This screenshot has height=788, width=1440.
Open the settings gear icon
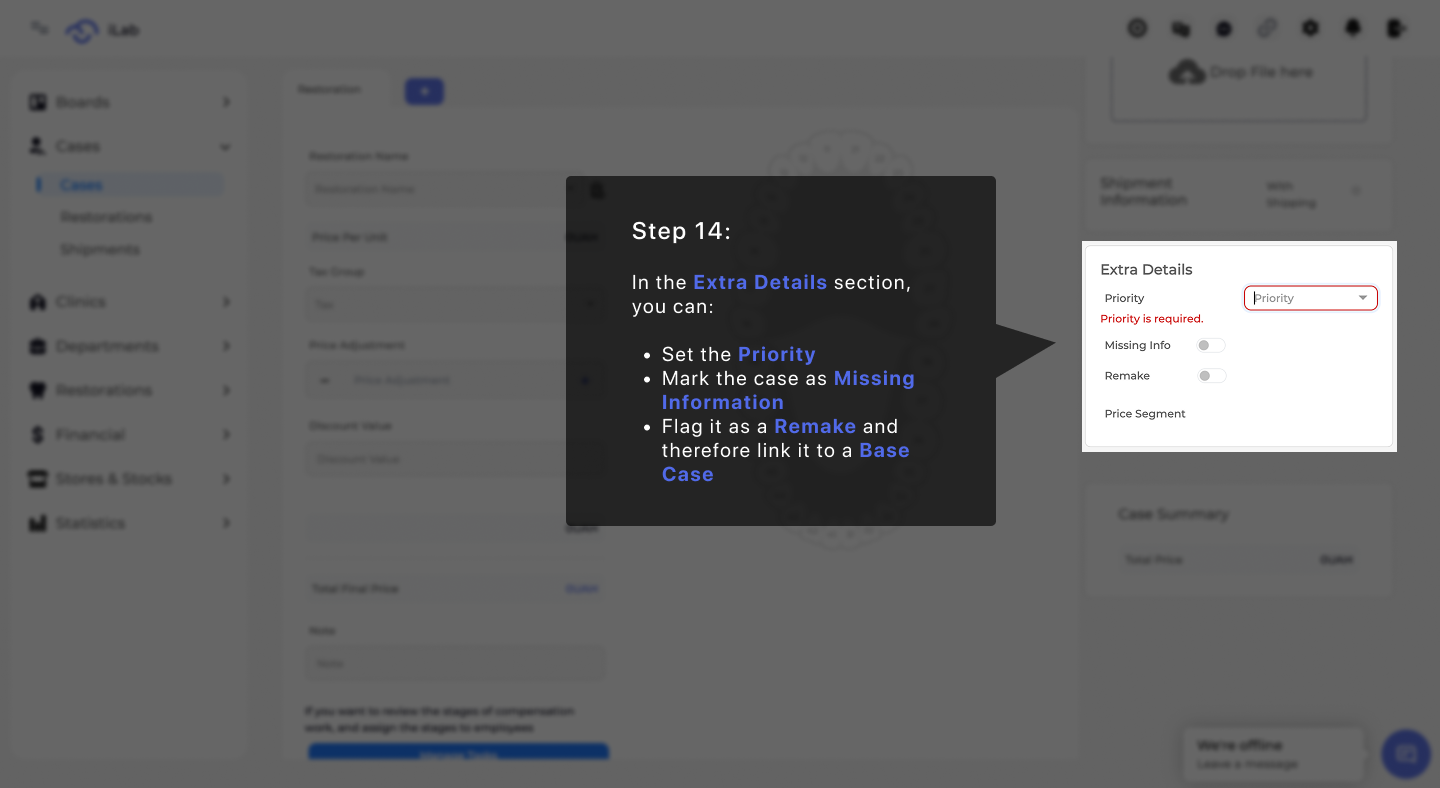(x=1310, y=29)
